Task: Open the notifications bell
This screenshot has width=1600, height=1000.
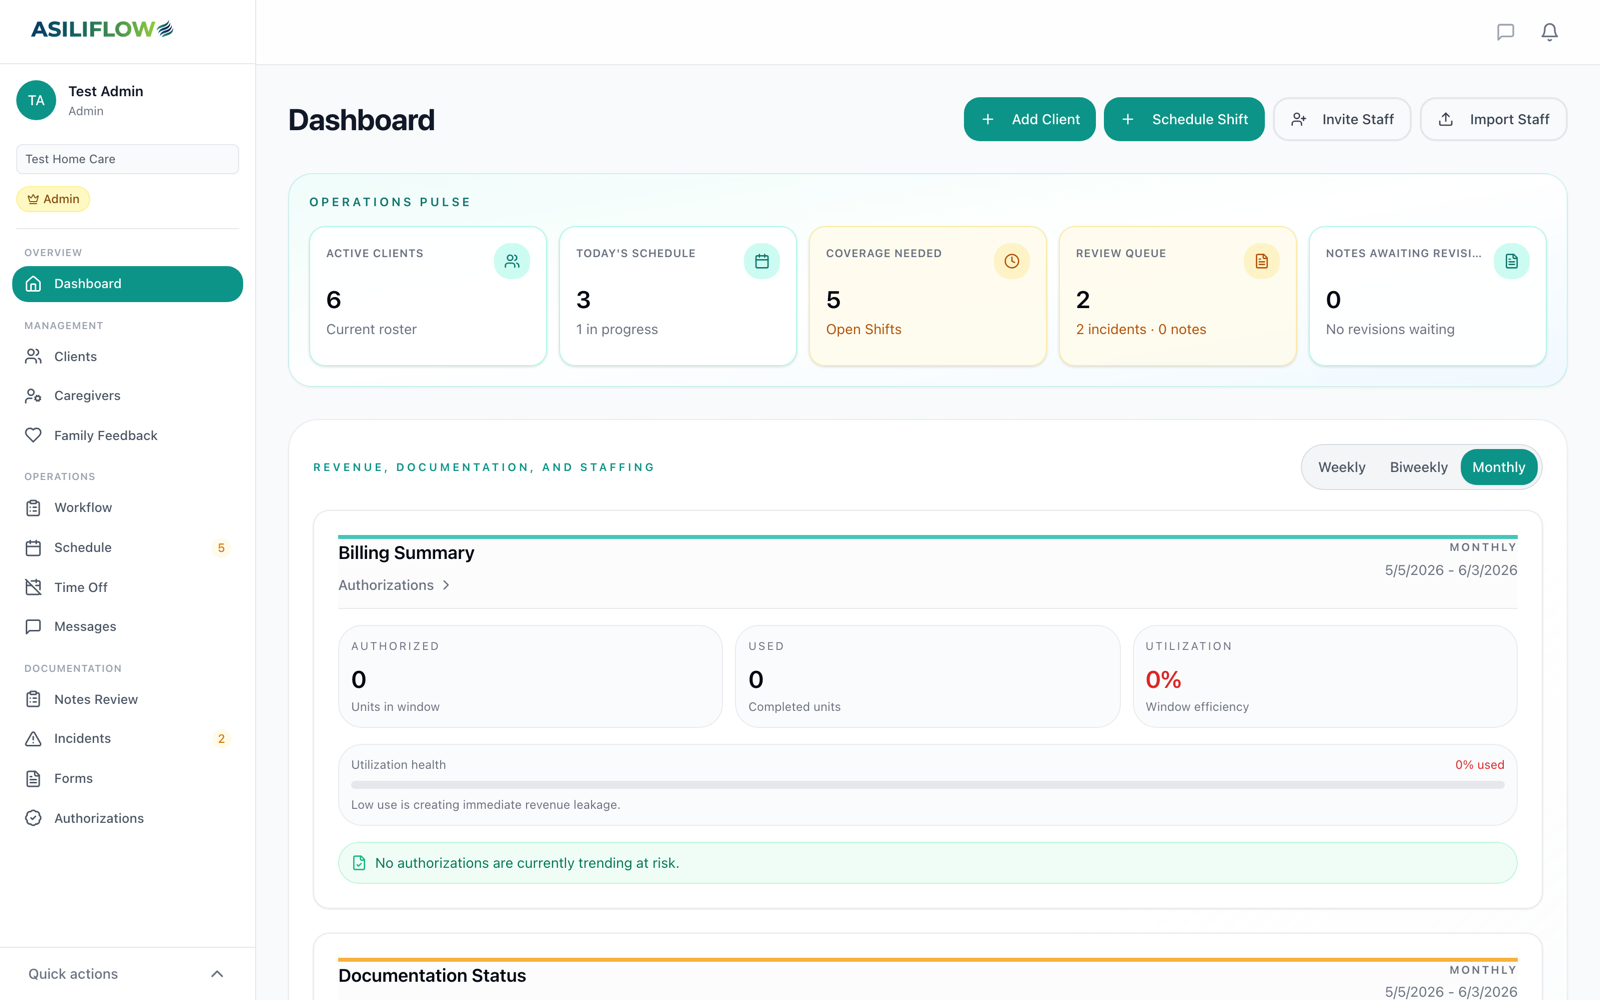Action: (x=1549, y=32)
